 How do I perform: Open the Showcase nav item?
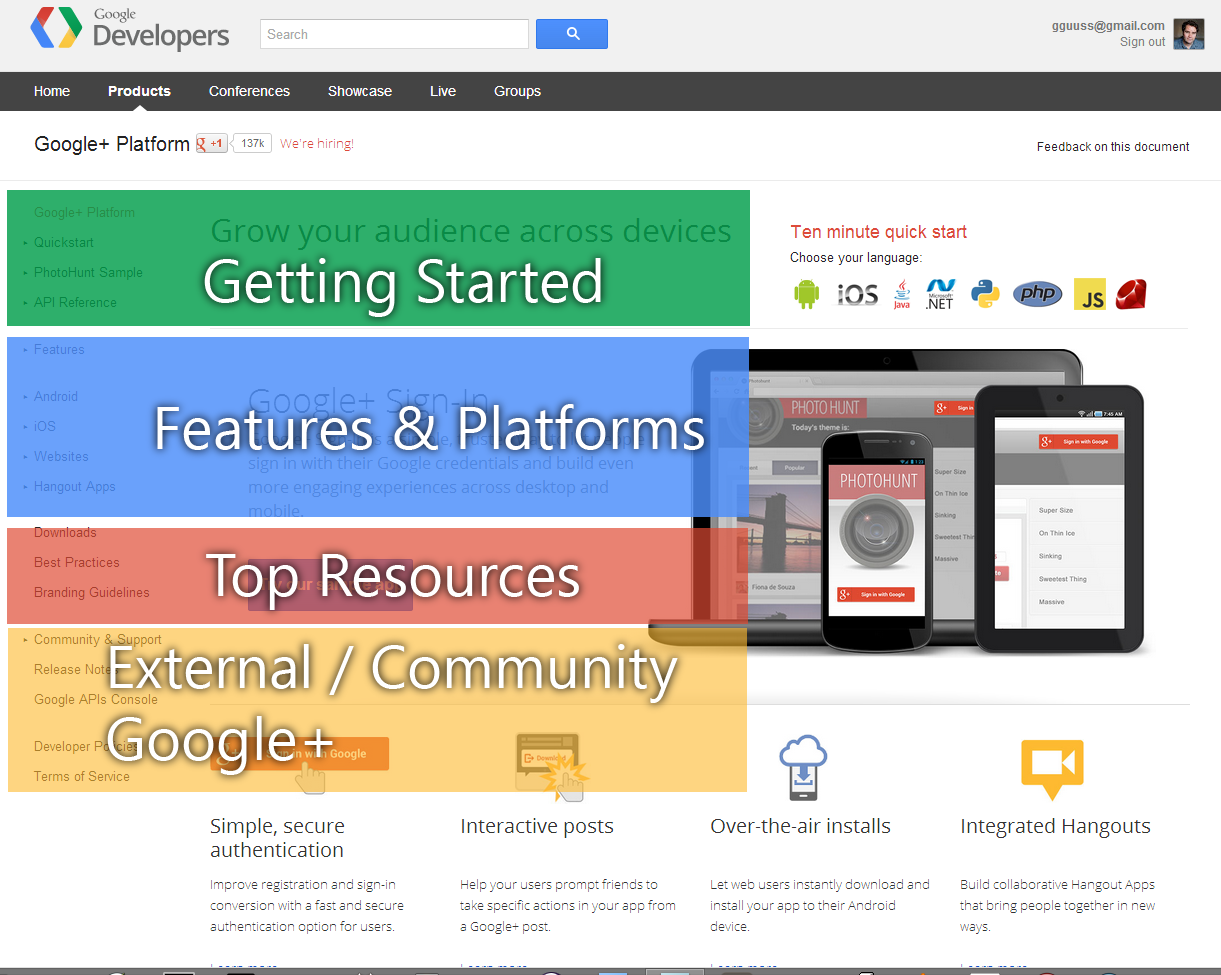point(360,91)
